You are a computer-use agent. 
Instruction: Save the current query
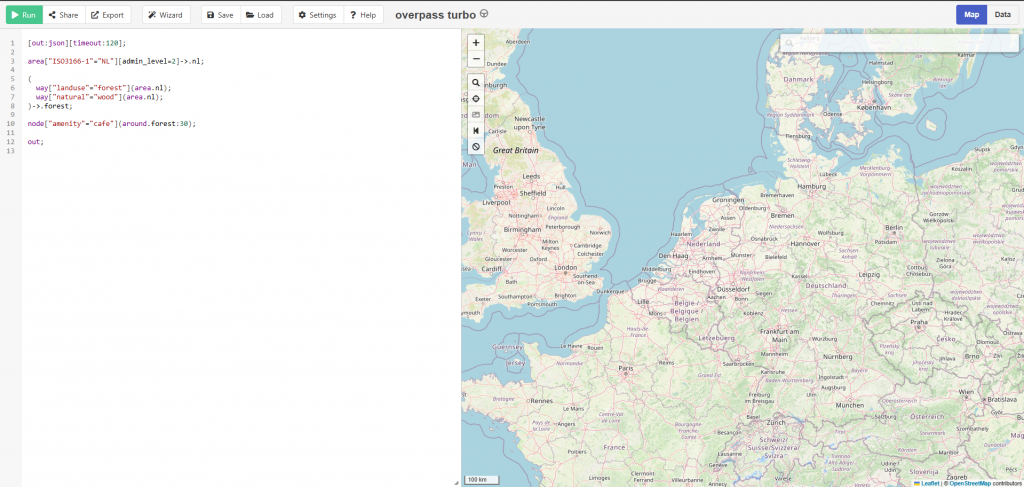click(x=220, y=15)
